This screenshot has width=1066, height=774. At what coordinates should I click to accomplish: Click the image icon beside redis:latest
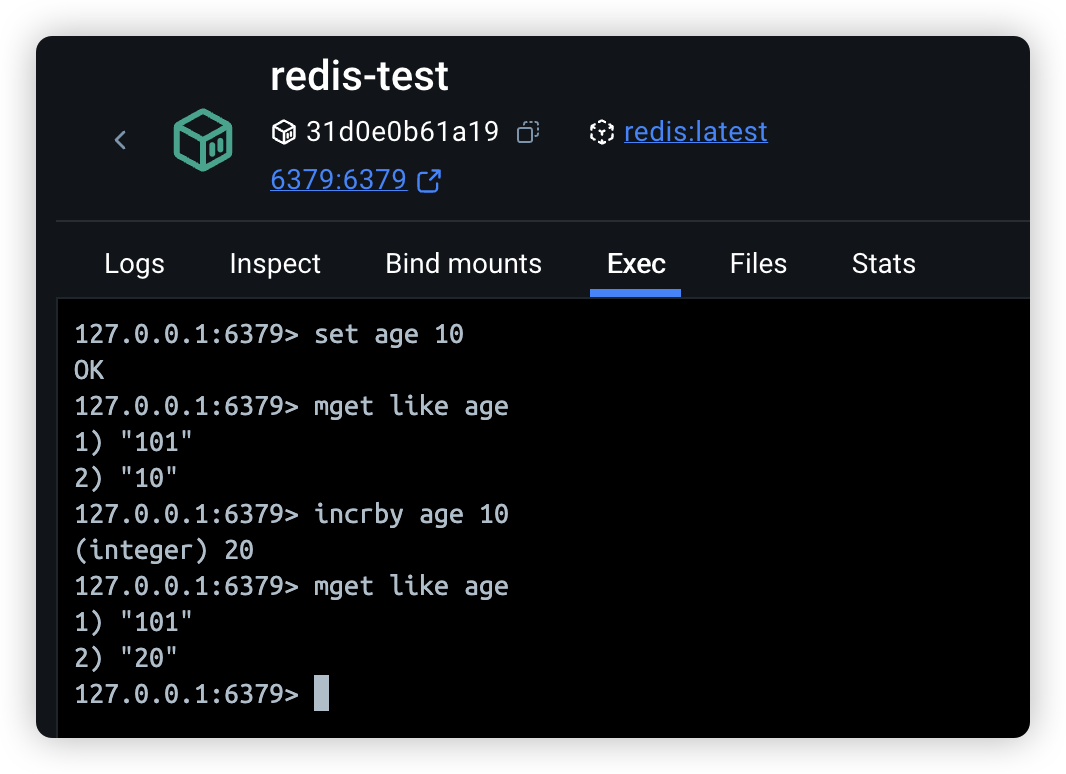pos(601,132)
